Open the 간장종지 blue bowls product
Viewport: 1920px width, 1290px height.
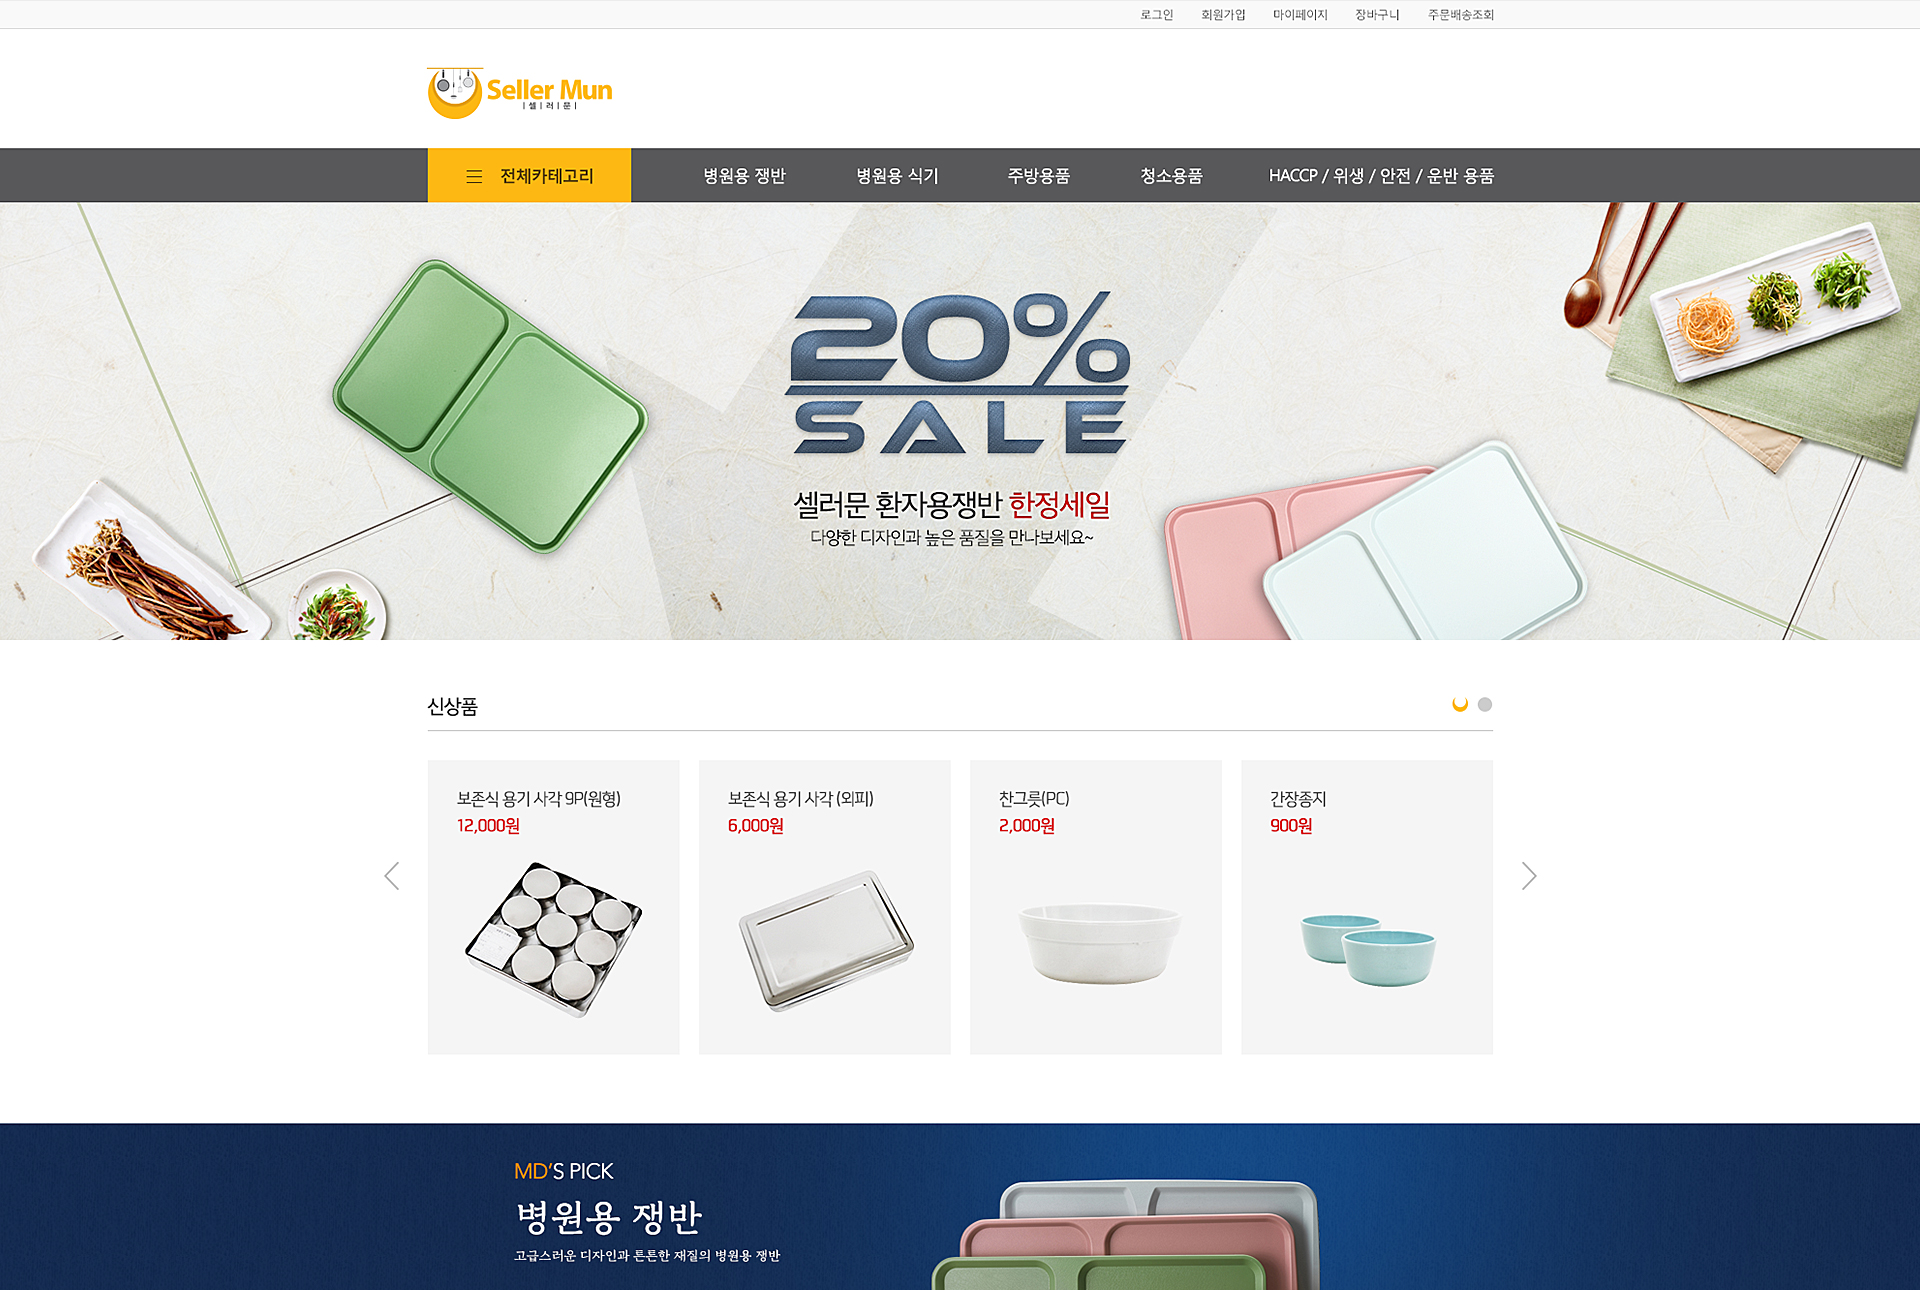pyautogui.click(x=1368, y=950)
